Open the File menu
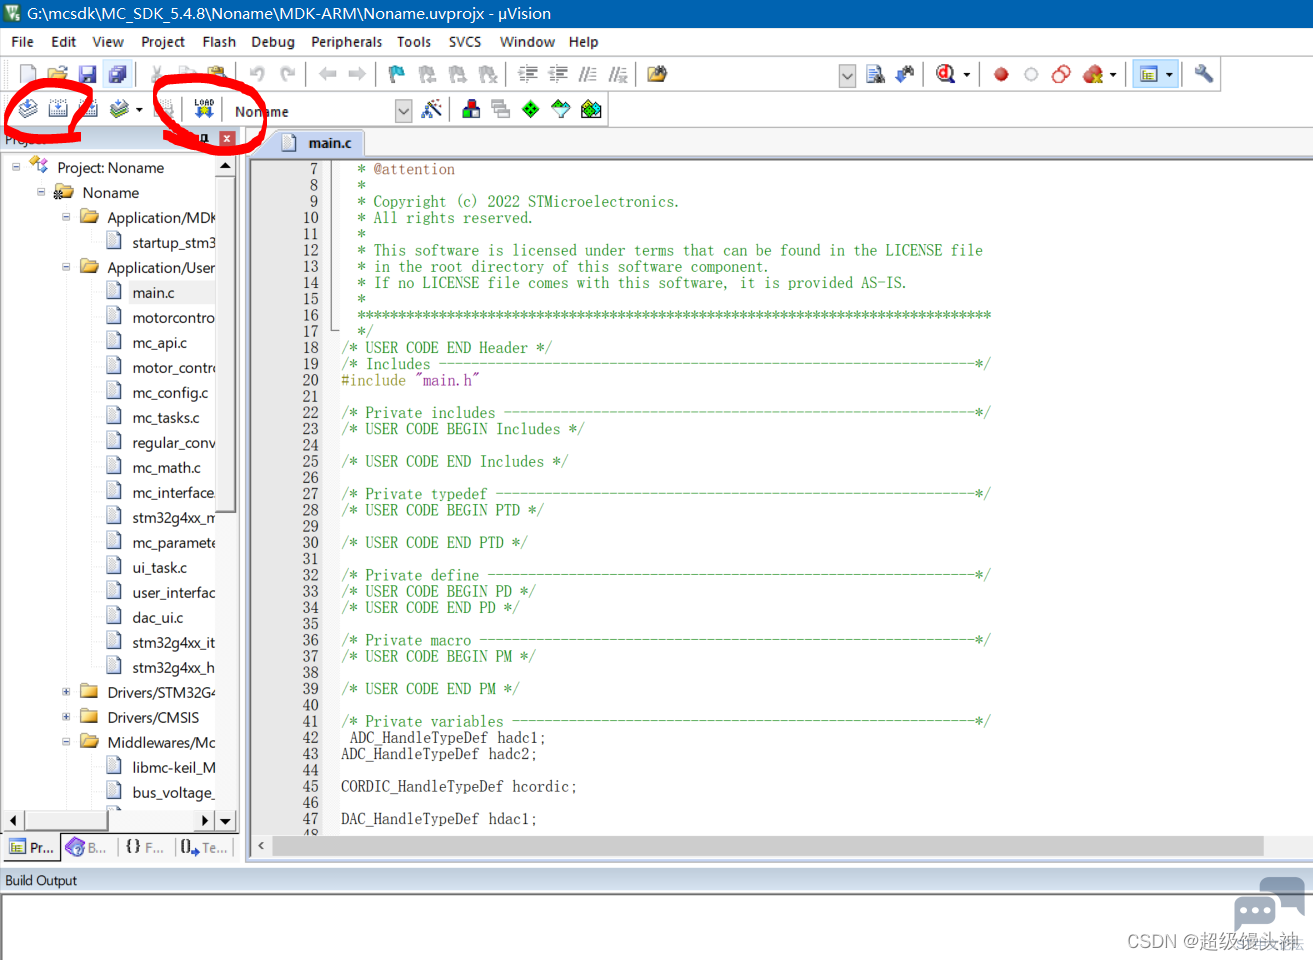This screenshot has height=960, width=1313. 22,42
